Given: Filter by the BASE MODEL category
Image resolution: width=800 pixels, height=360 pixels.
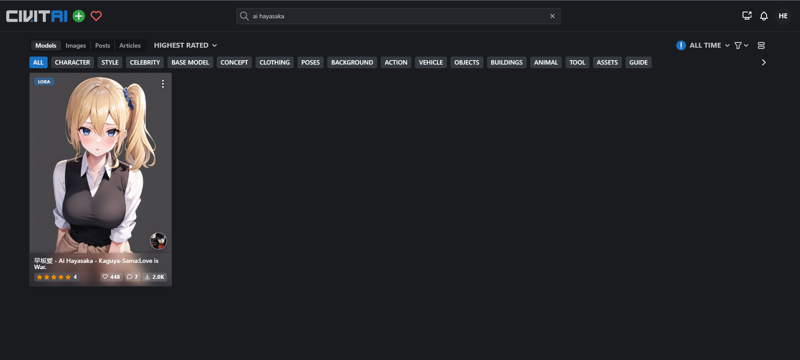Looking at the screenshot, I should tap(190, 62).
